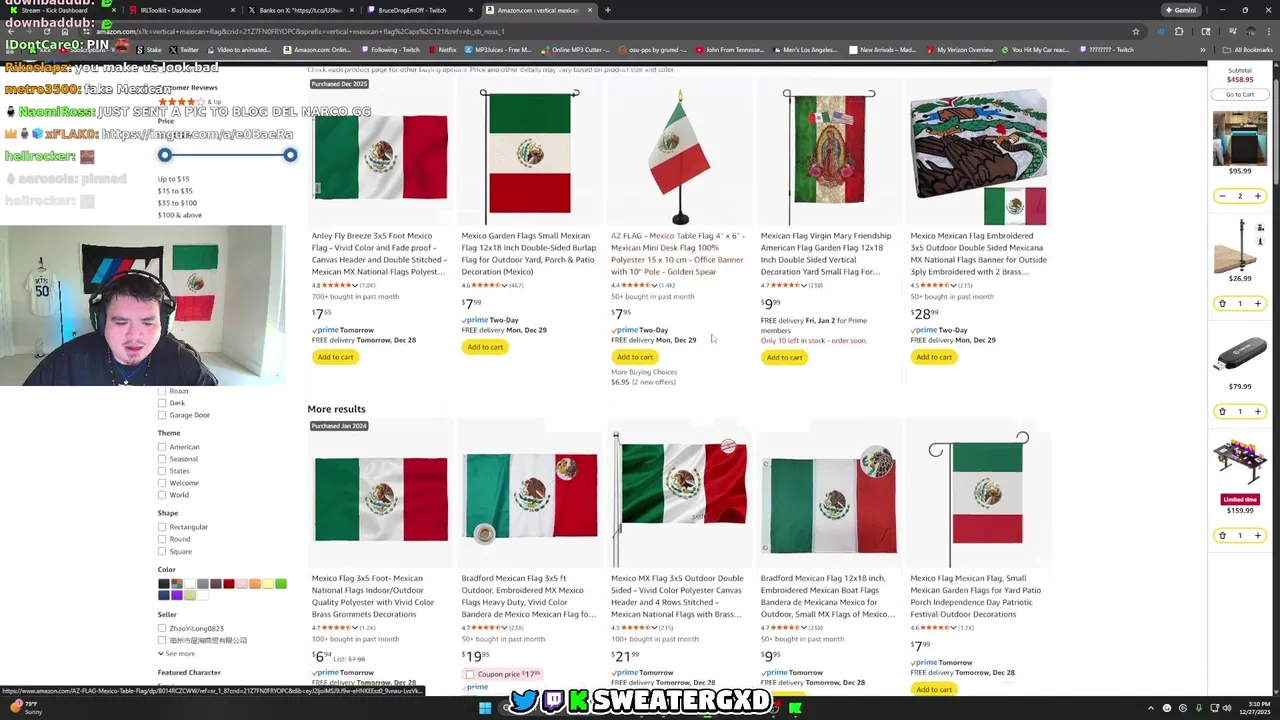The height and width of the screenshot is (720, 1280).
Task: Add Virgin Mary Friendship flag to cart
Action: click(x=784, y=357)
